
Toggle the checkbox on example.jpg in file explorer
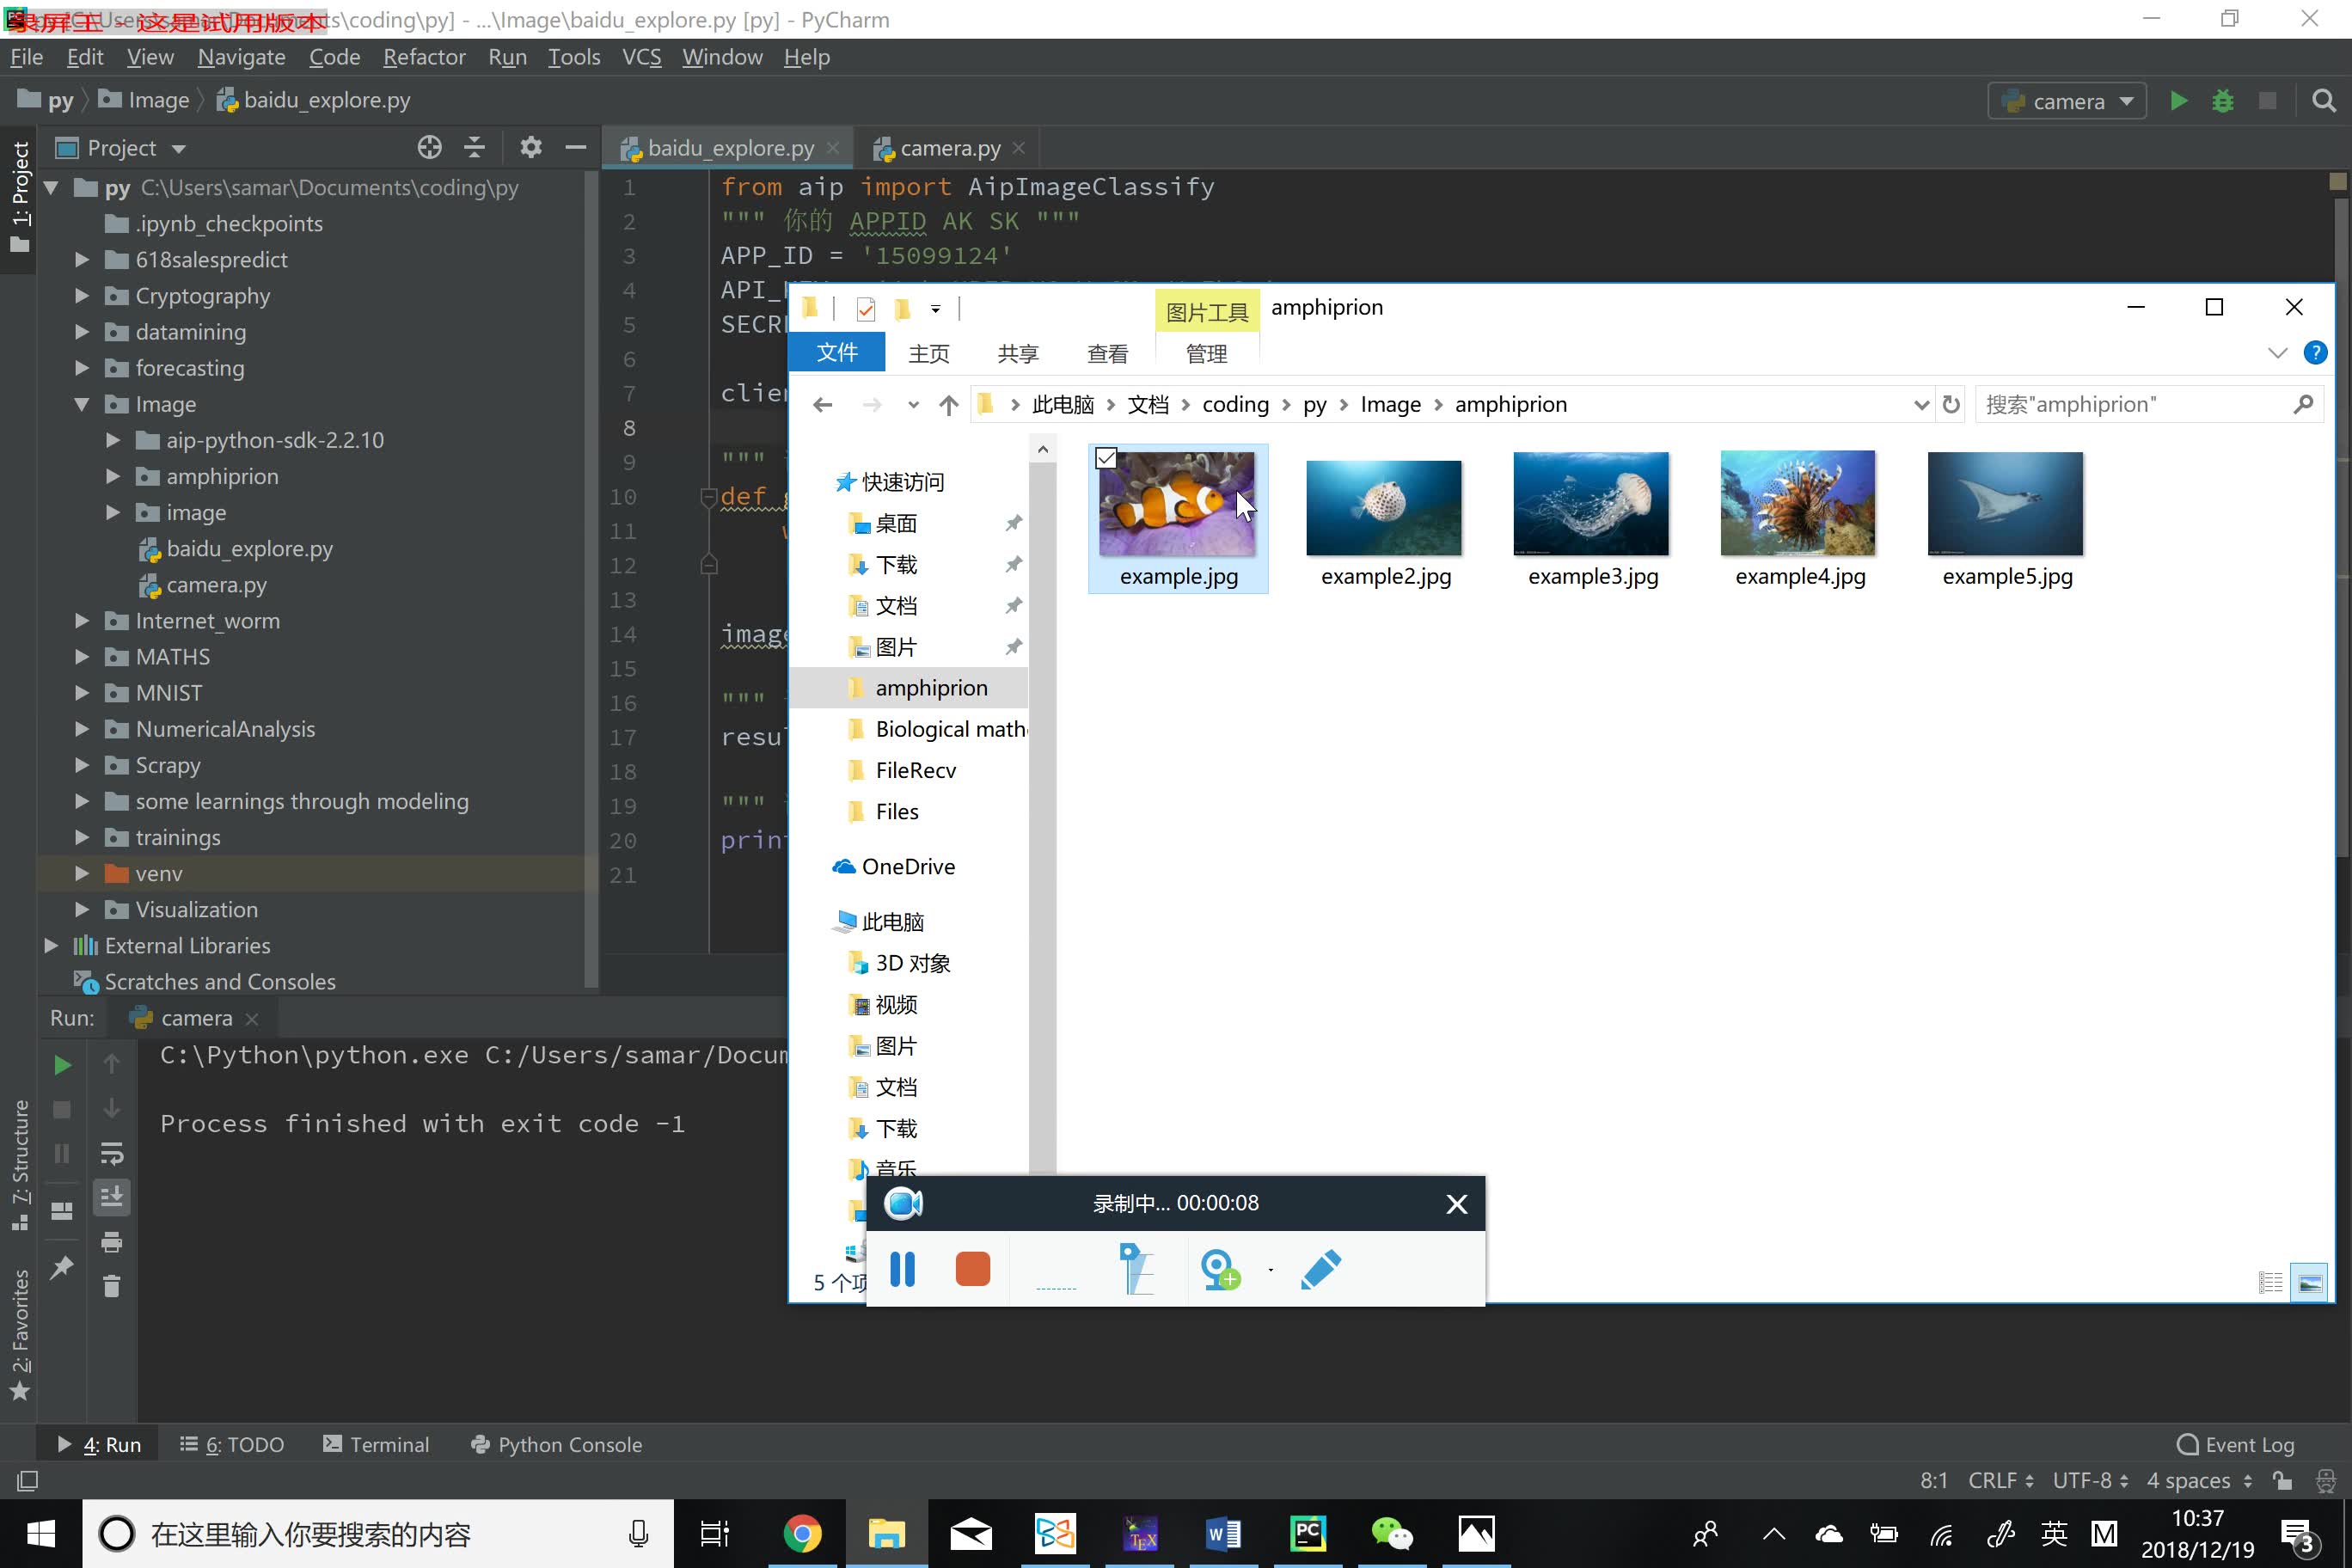(x=1106, y=458)
